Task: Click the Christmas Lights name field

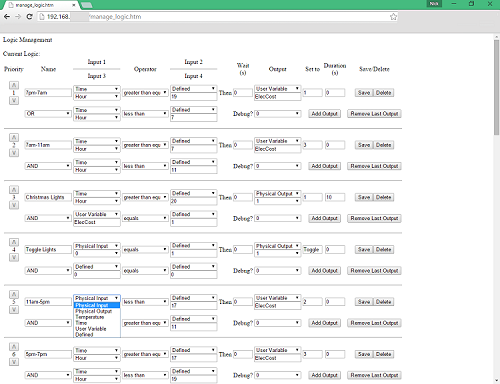Action: 48,197
